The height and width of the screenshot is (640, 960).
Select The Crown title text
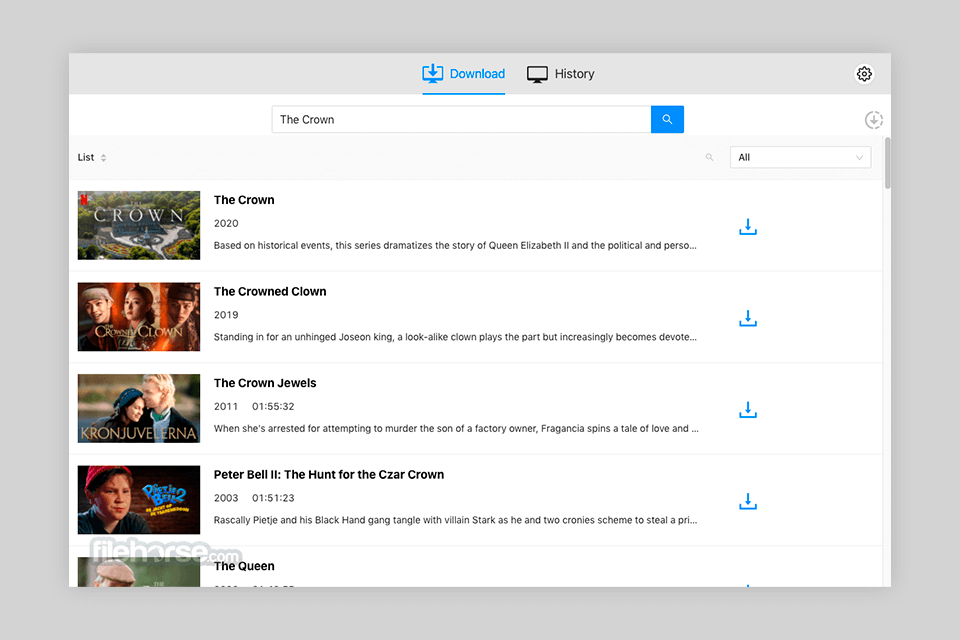244,200
